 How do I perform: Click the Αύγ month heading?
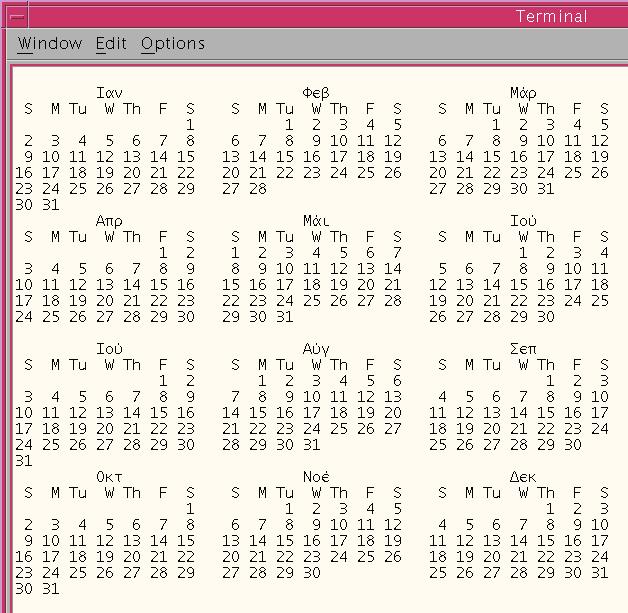316,349
